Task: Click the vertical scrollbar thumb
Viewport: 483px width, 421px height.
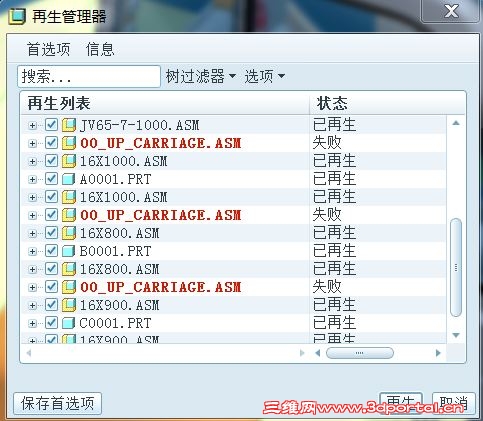Action: point(456,267)
